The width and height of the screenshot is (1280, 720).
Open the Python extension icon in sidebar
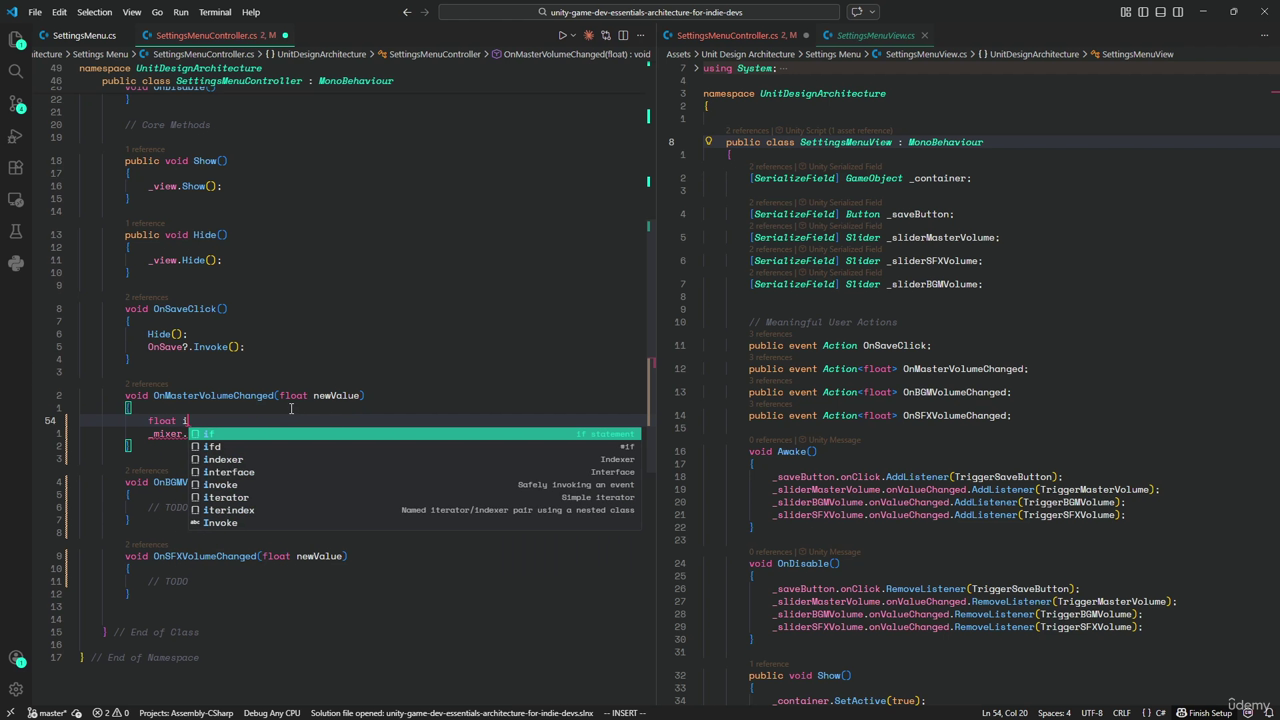pos(15,264)
